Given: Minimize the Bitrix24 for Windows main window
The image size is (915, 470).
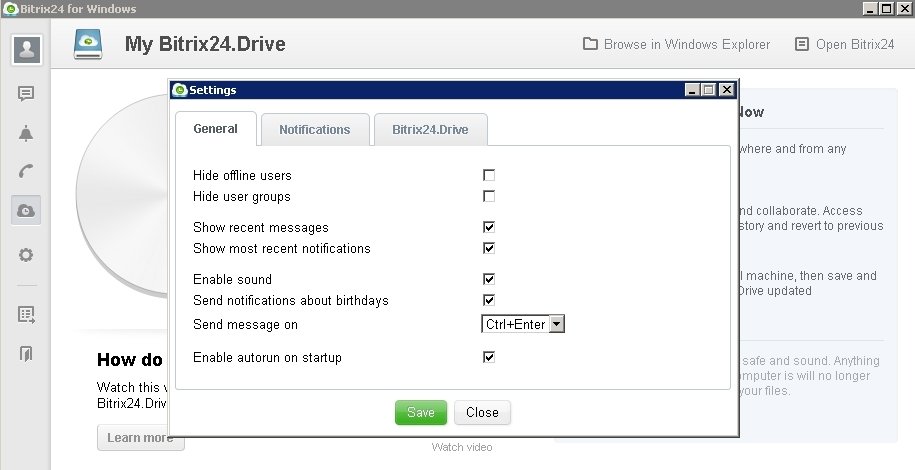Looking at the screenshot, I should (x=869, y=9).
